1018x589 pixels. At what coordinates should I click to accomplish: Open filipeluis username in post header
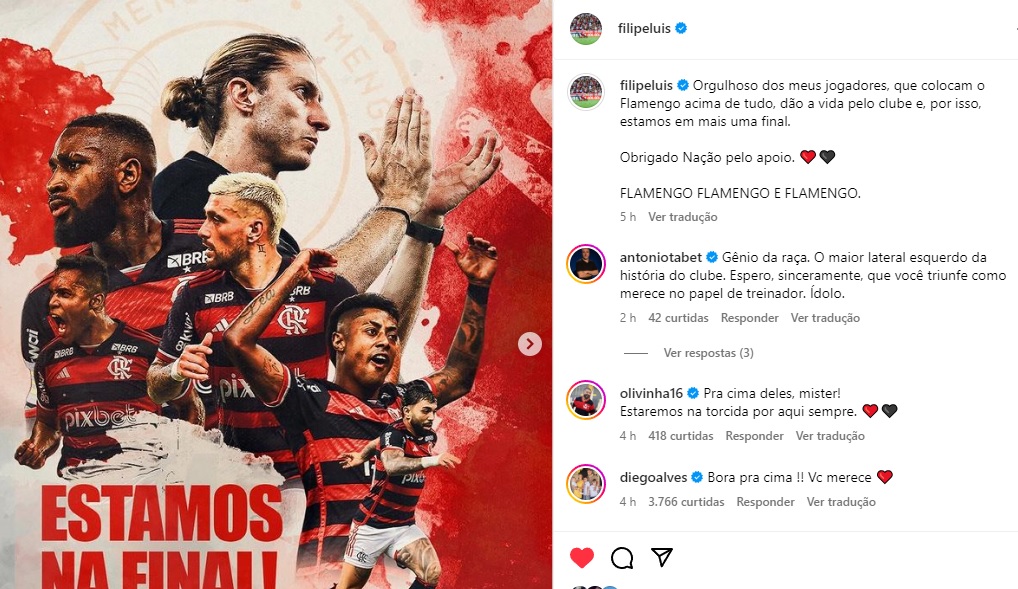tap(644, 29)
